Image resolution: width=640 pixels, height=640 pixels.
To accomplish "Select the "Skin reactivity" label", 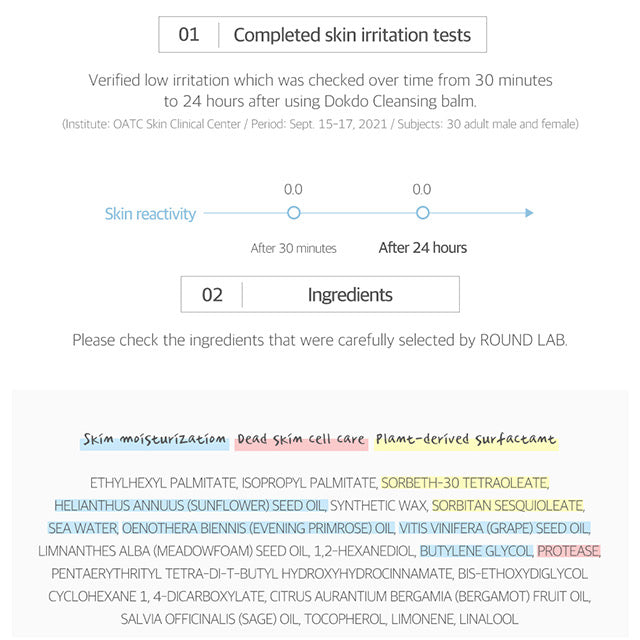I will click(x=150, y=213).
